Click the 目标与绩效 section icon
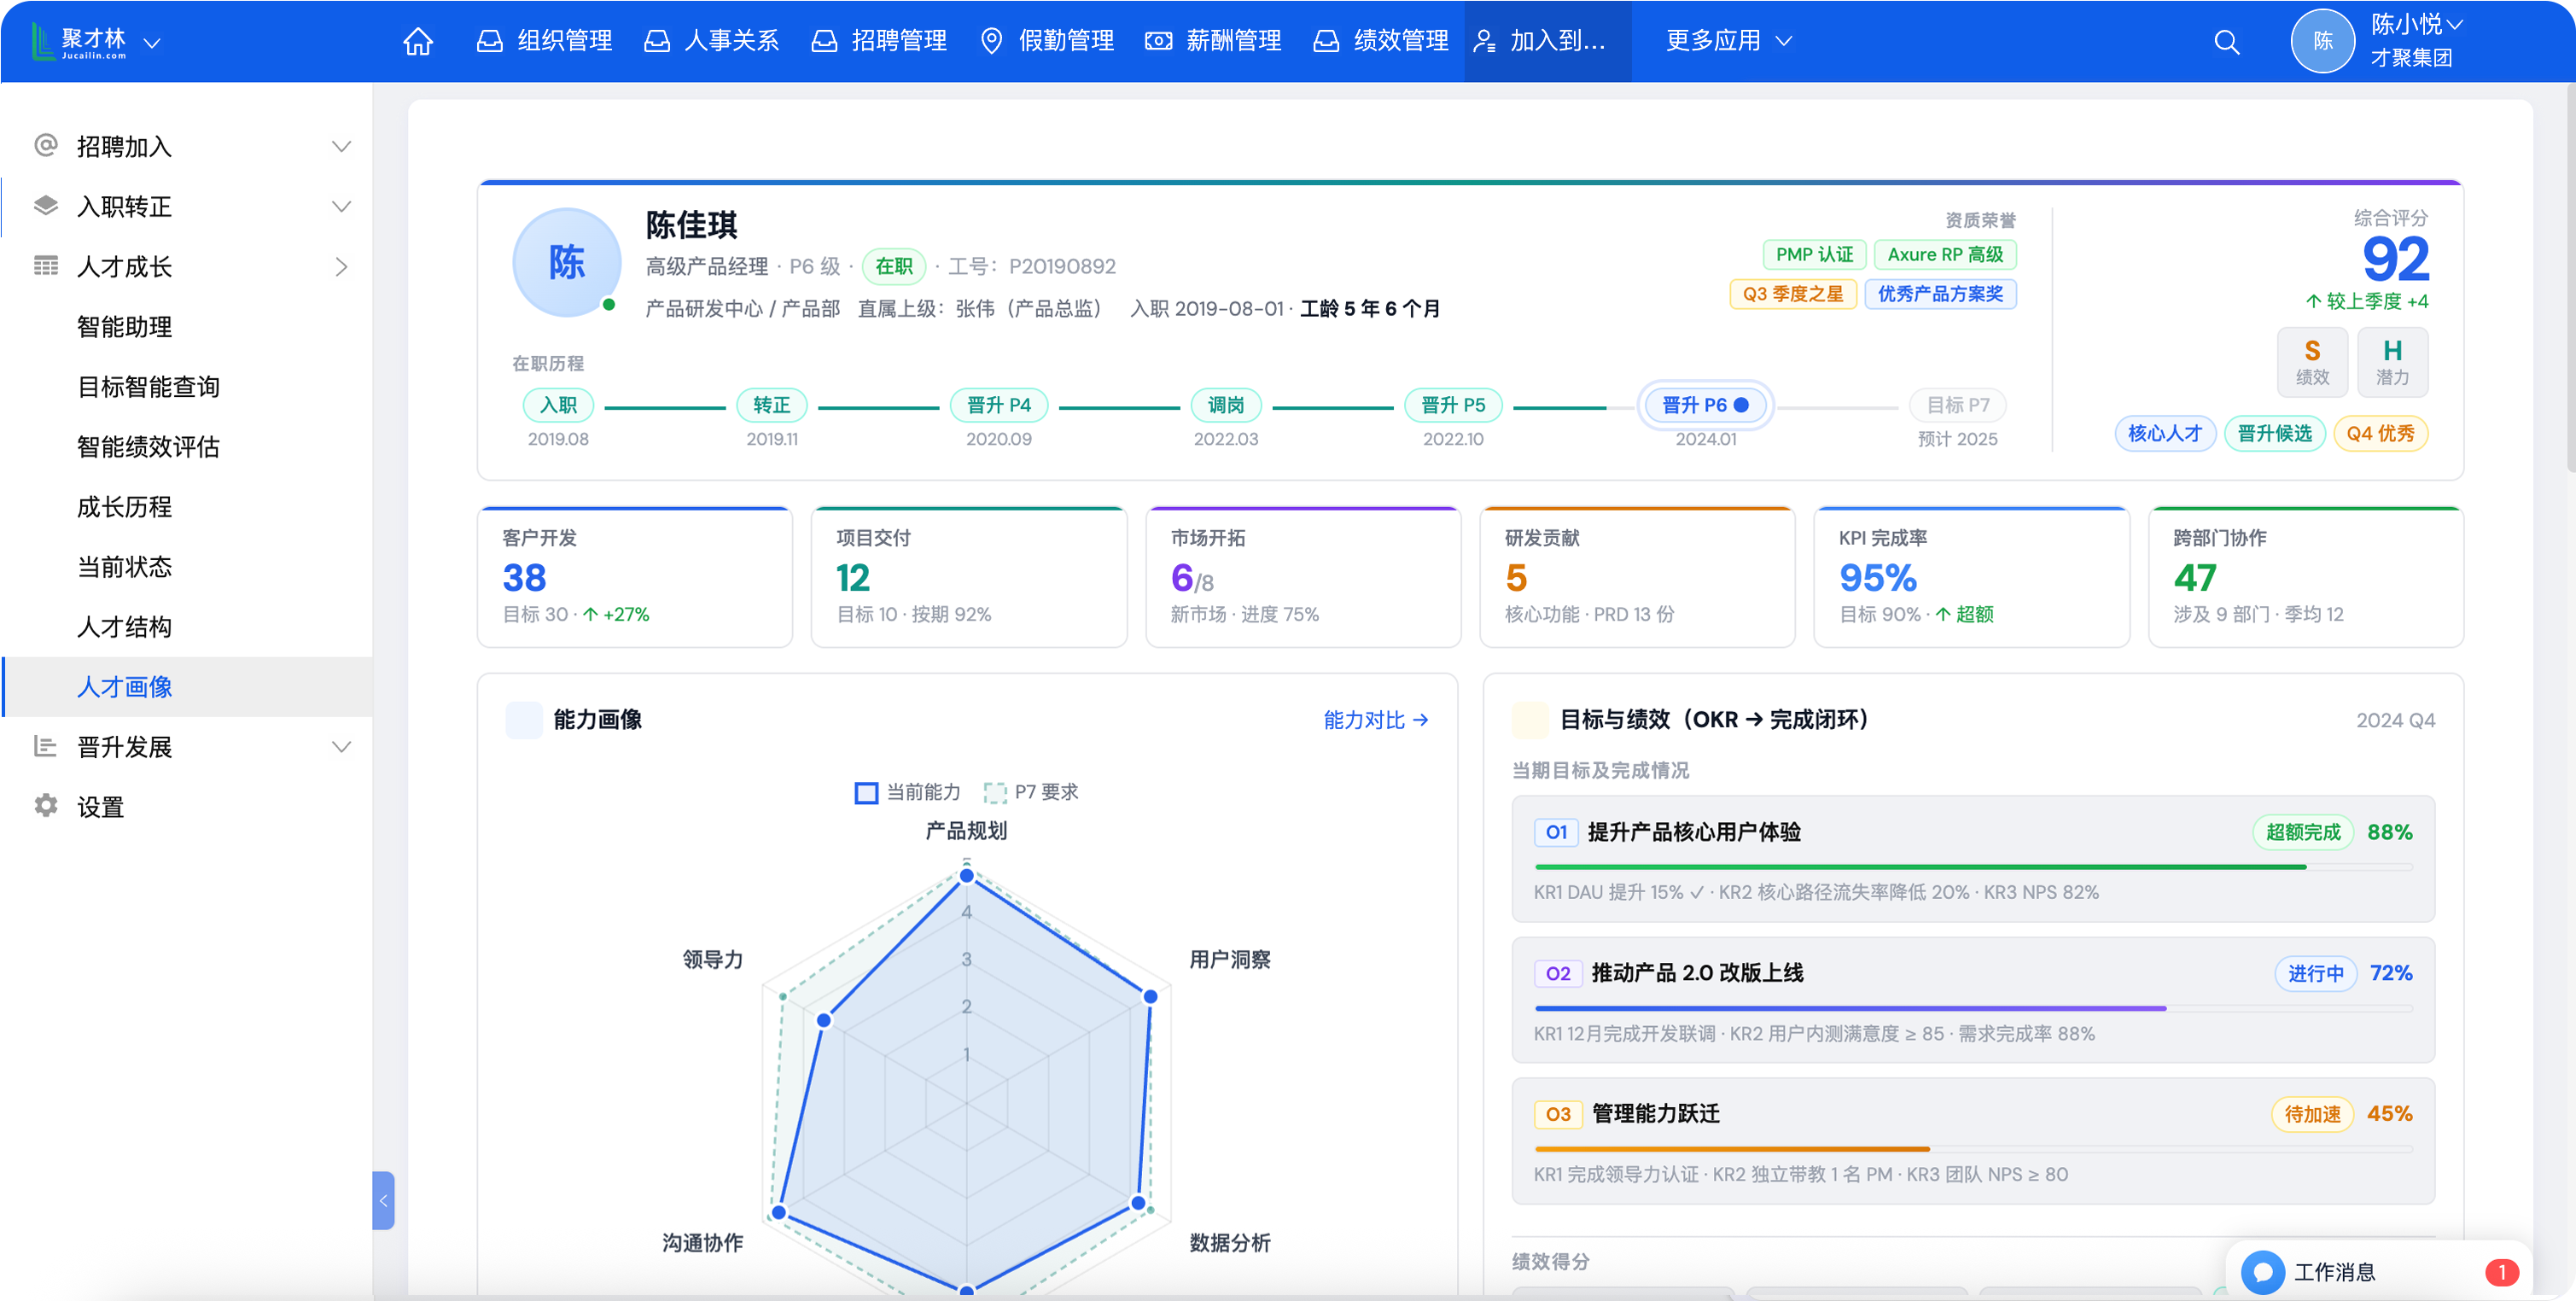Viewport: 2576px width, 1301px height. click(x=1530, y=720)
